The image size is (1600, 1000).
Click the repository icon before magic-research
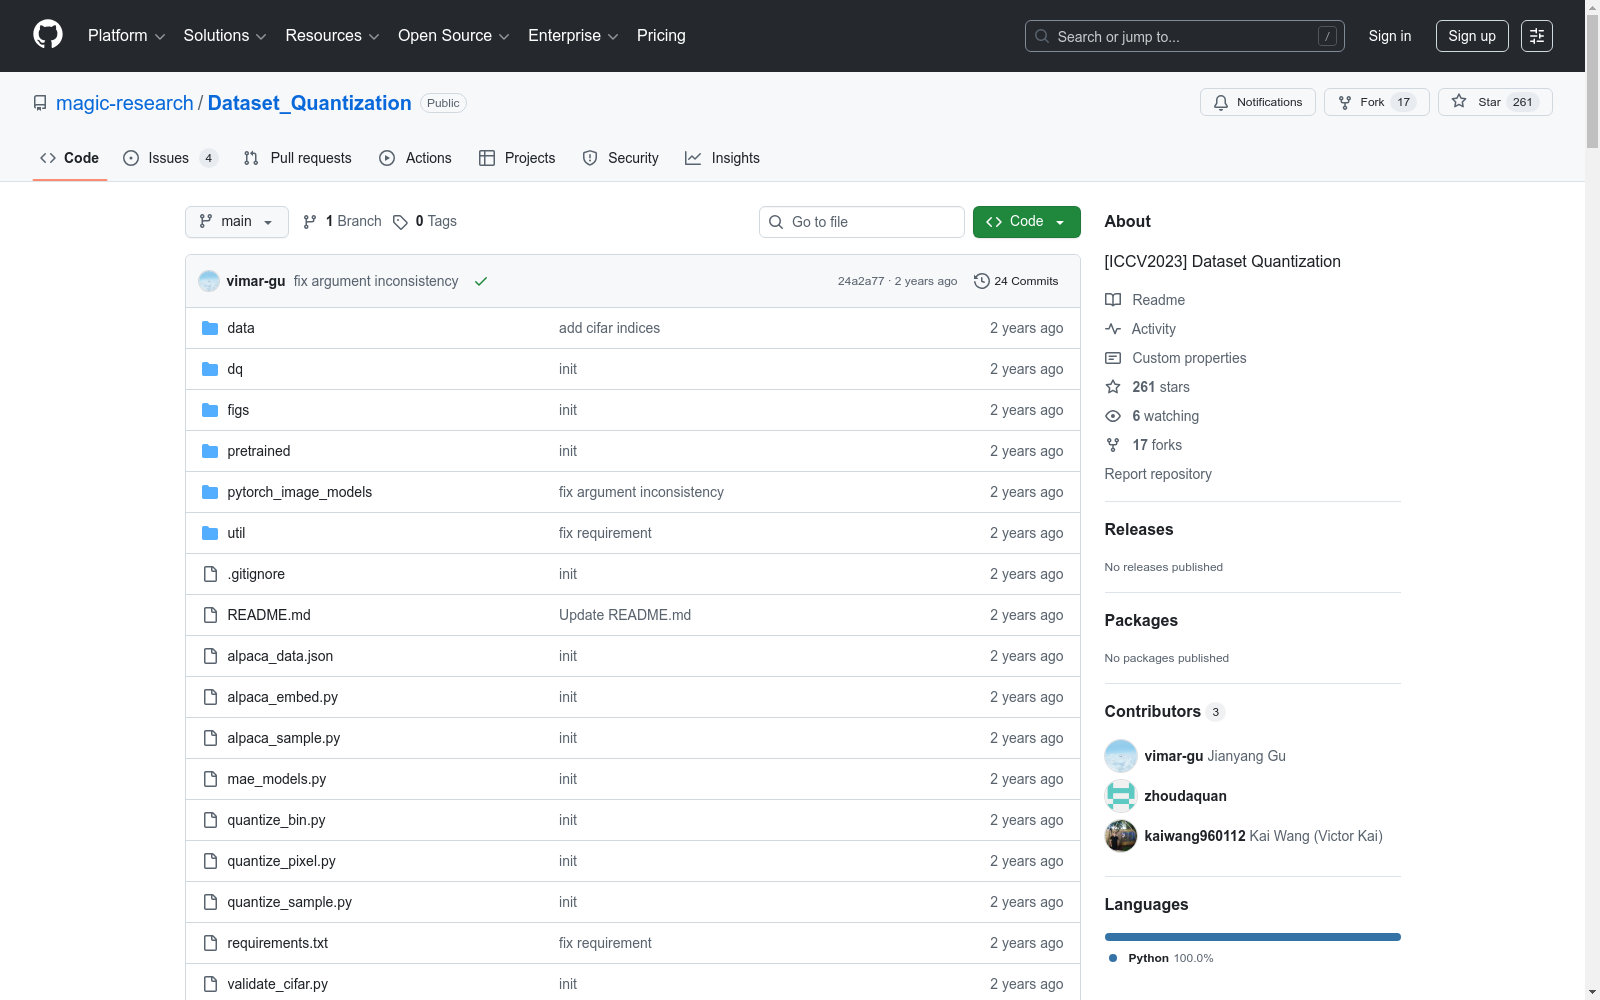coord(40,103)
